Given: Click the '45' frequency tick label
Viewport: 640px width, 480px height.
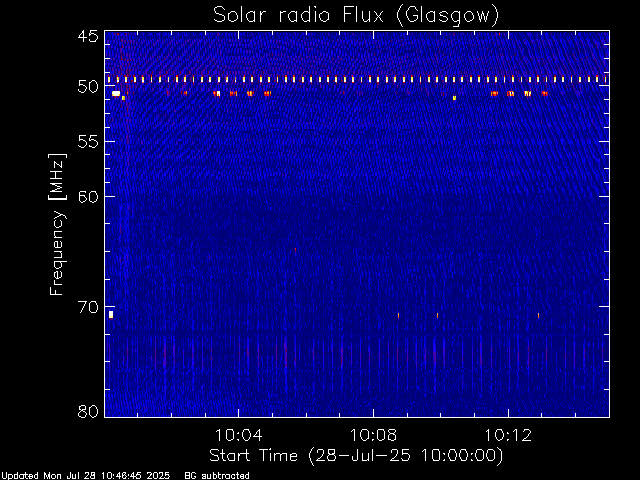Looking at the screenshot, I should [x=88, y=36].
